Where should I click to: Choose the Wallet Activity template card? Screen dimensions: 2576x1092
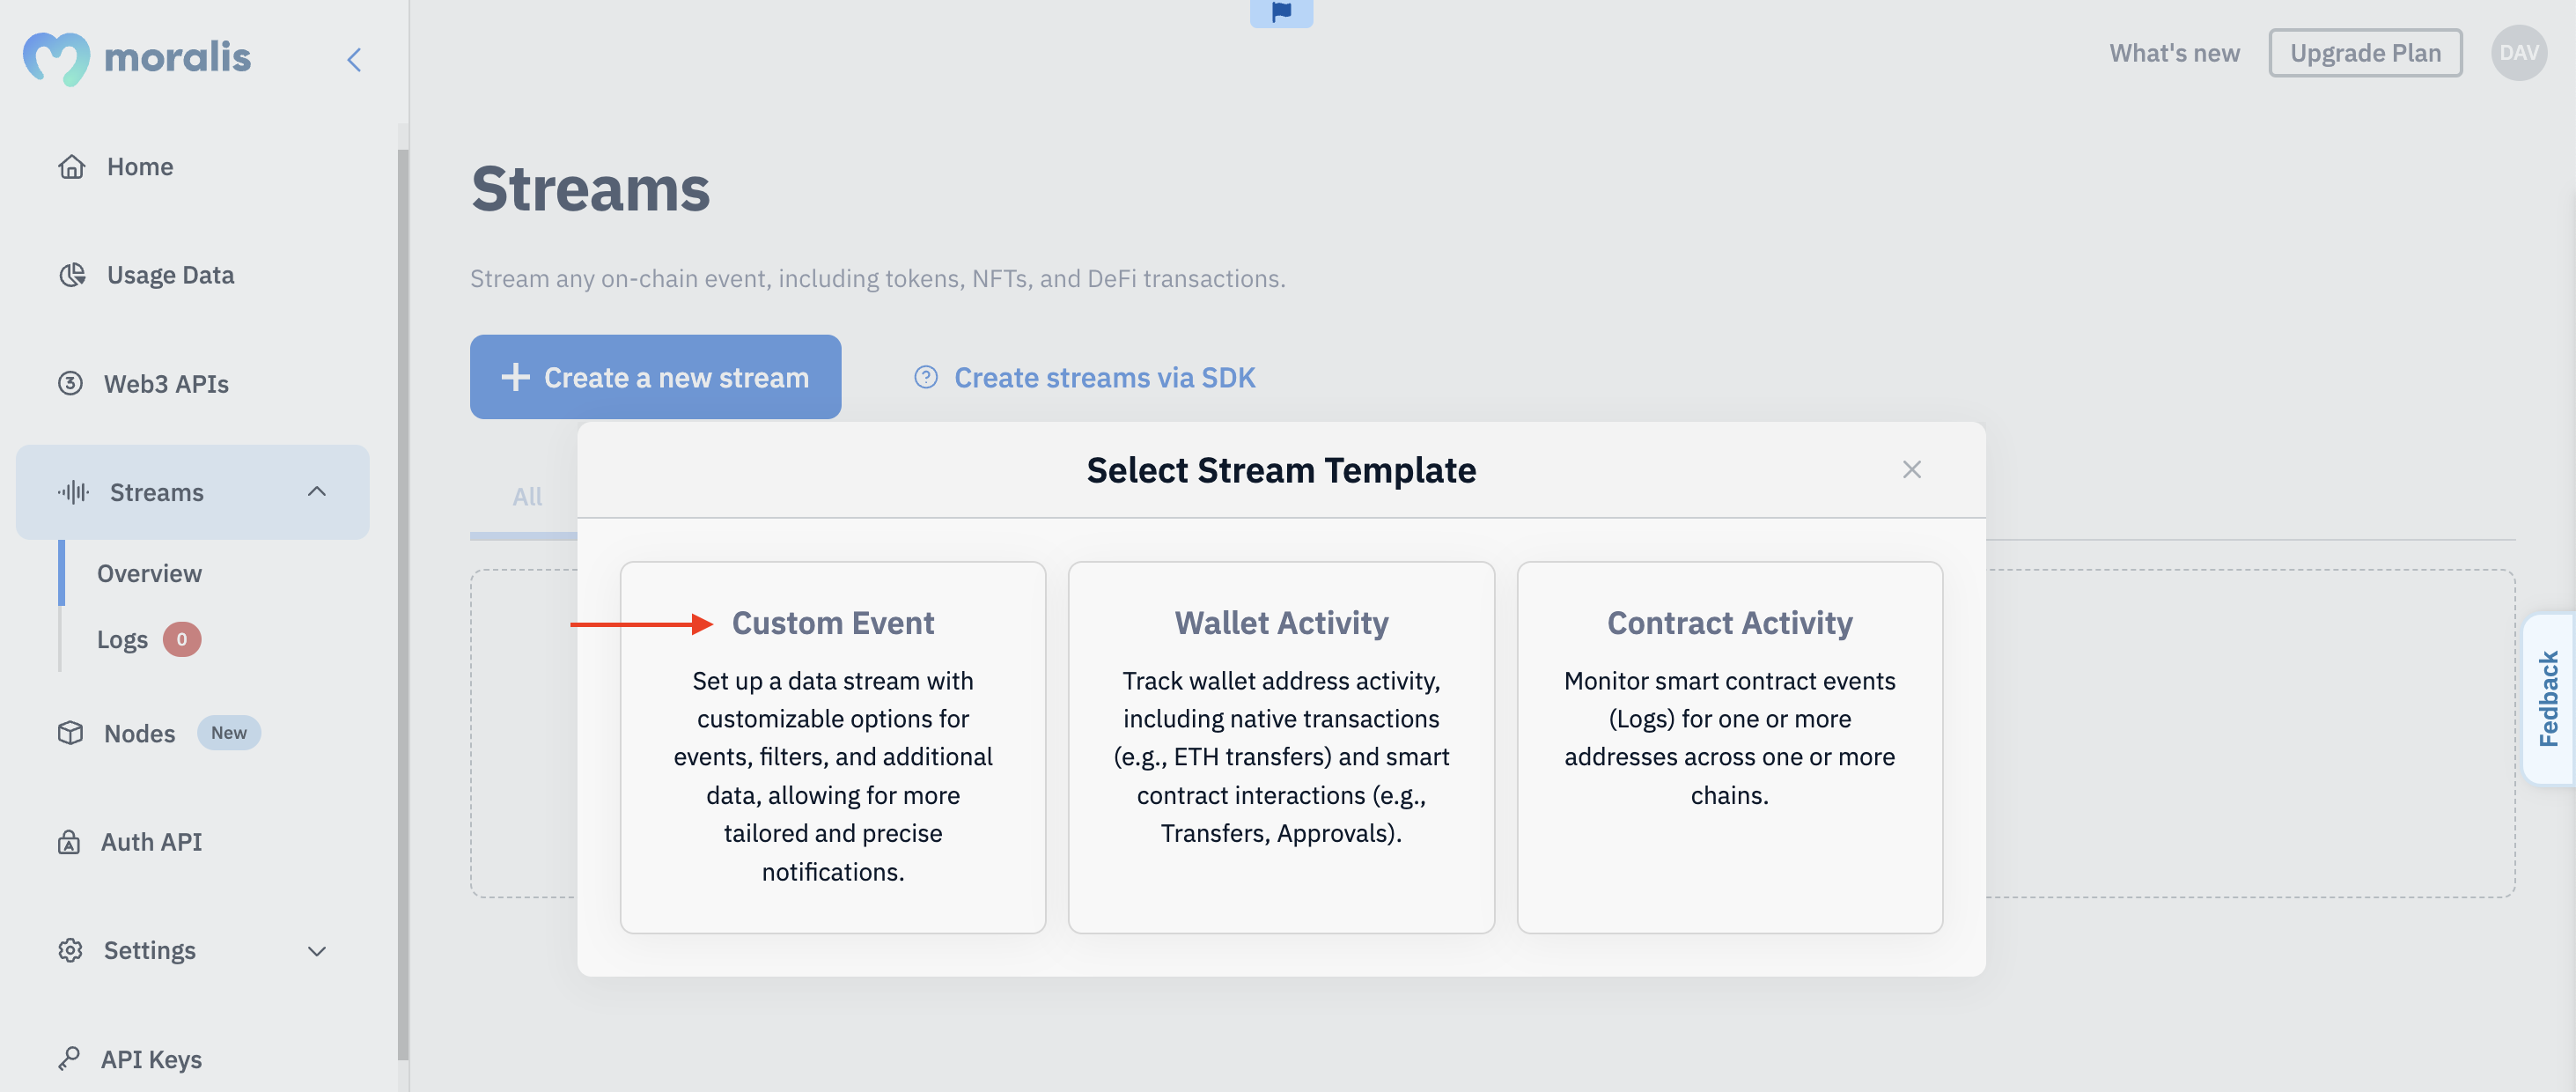point(1281,747)
